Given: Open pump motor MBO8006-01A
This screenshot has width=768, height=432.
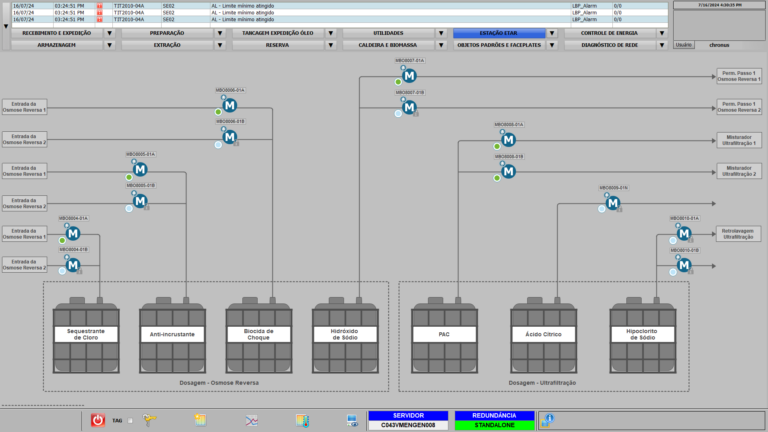Looking at the screenshot, I should coord(230,105).
